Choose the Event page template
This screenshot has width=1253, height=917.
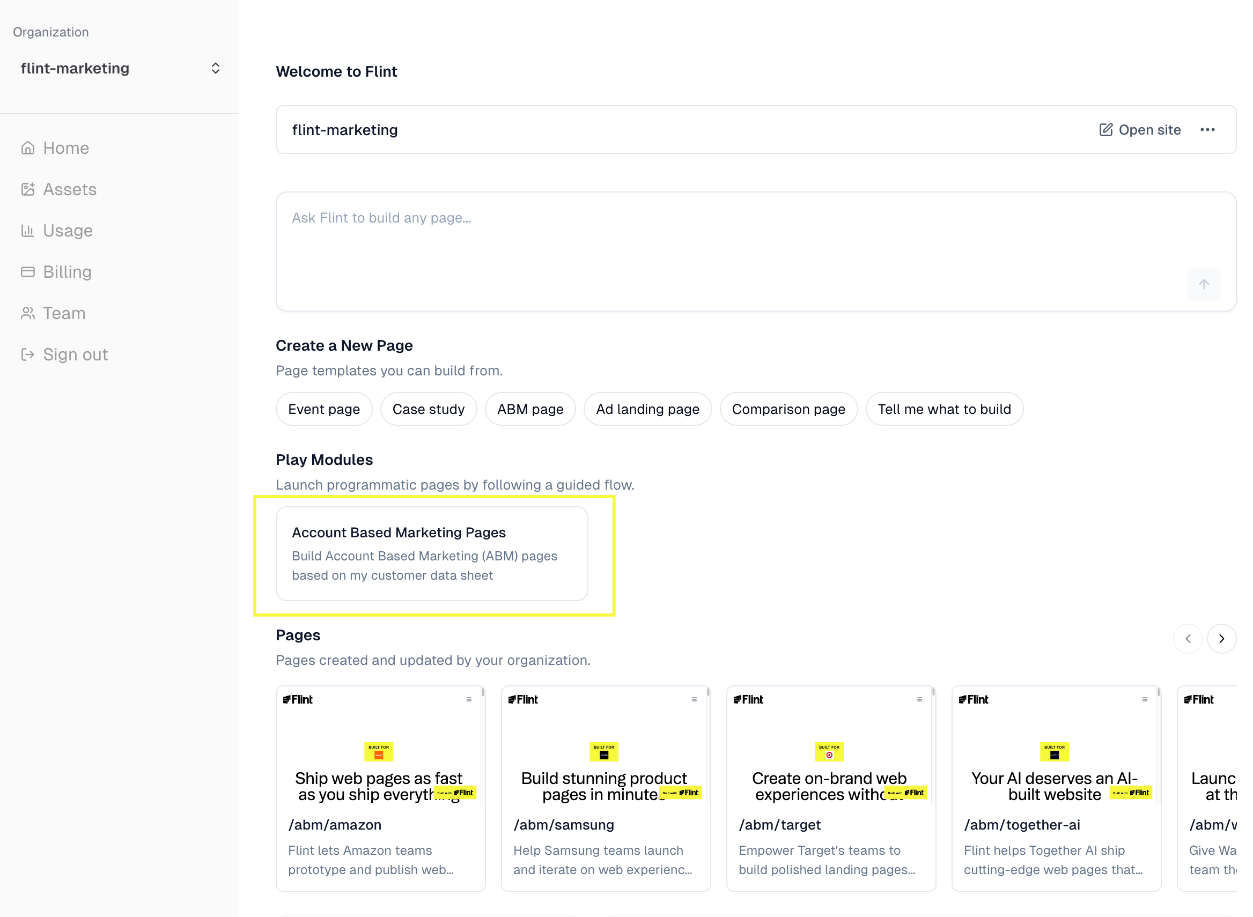pyautogui.click(x=324, y=409)
